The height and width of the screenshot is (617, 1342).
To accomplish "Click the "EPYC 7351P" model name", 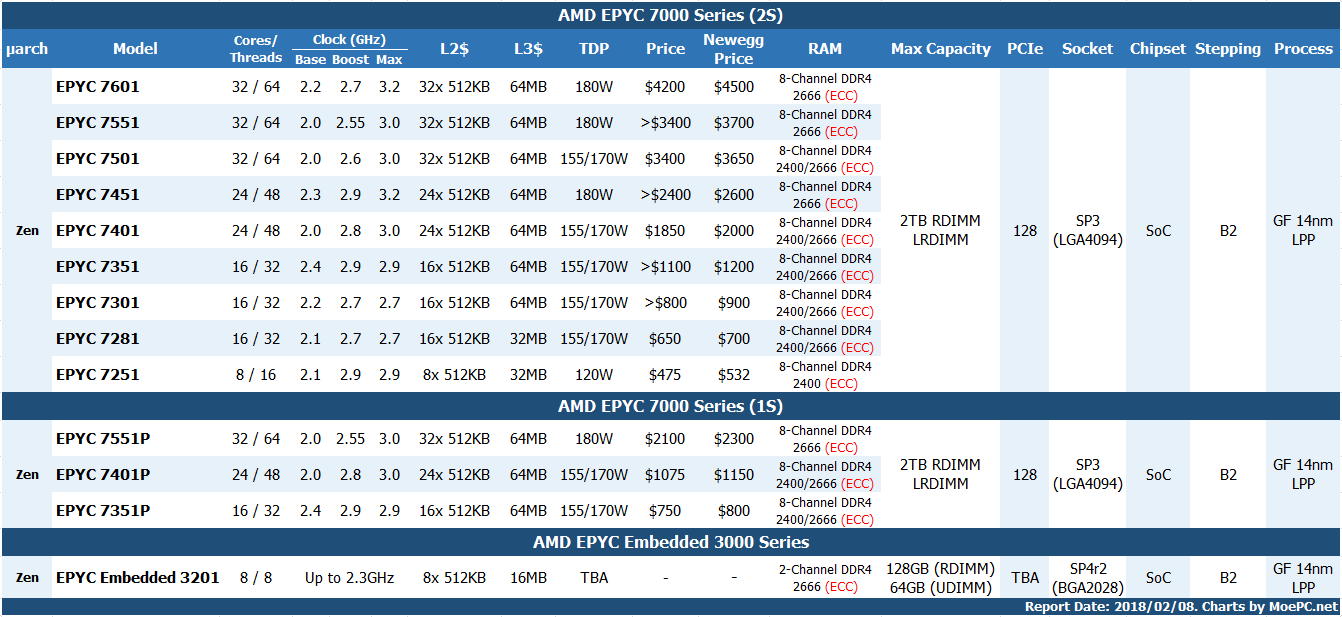I will coord(103,511).
